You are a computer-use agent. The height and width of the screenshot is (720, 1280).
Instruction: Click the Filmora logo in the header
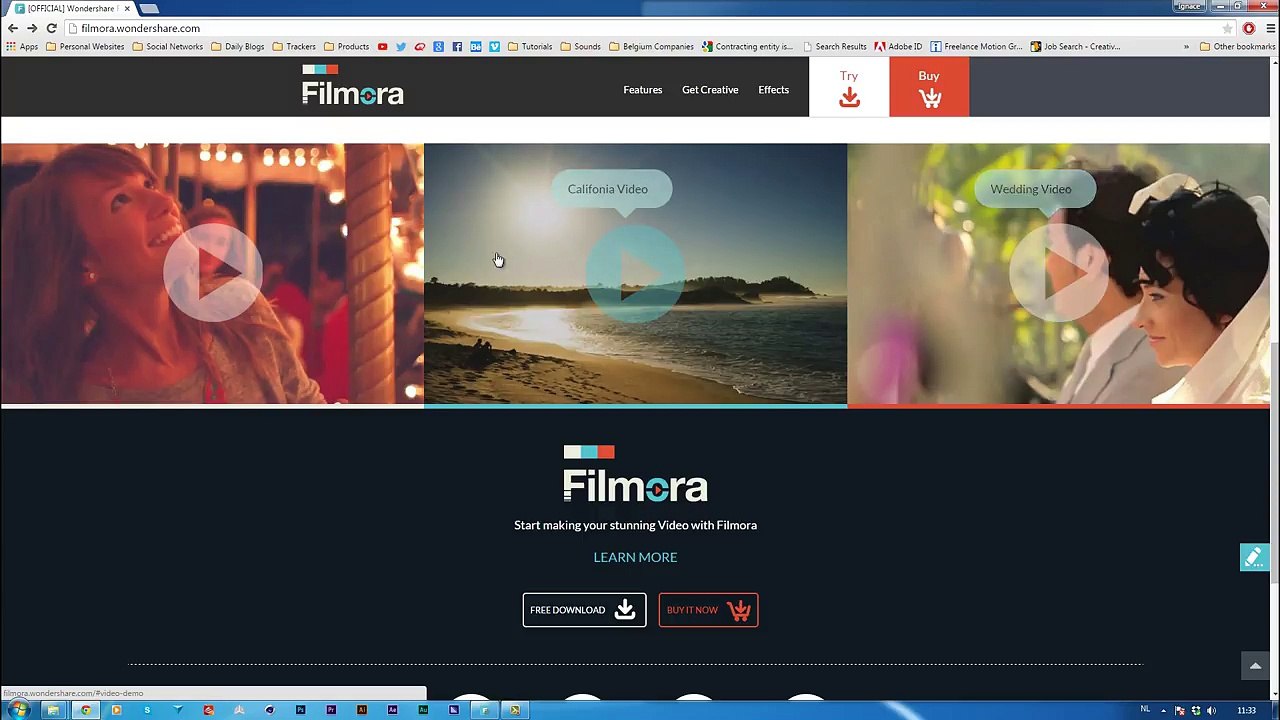pos(353,85)
